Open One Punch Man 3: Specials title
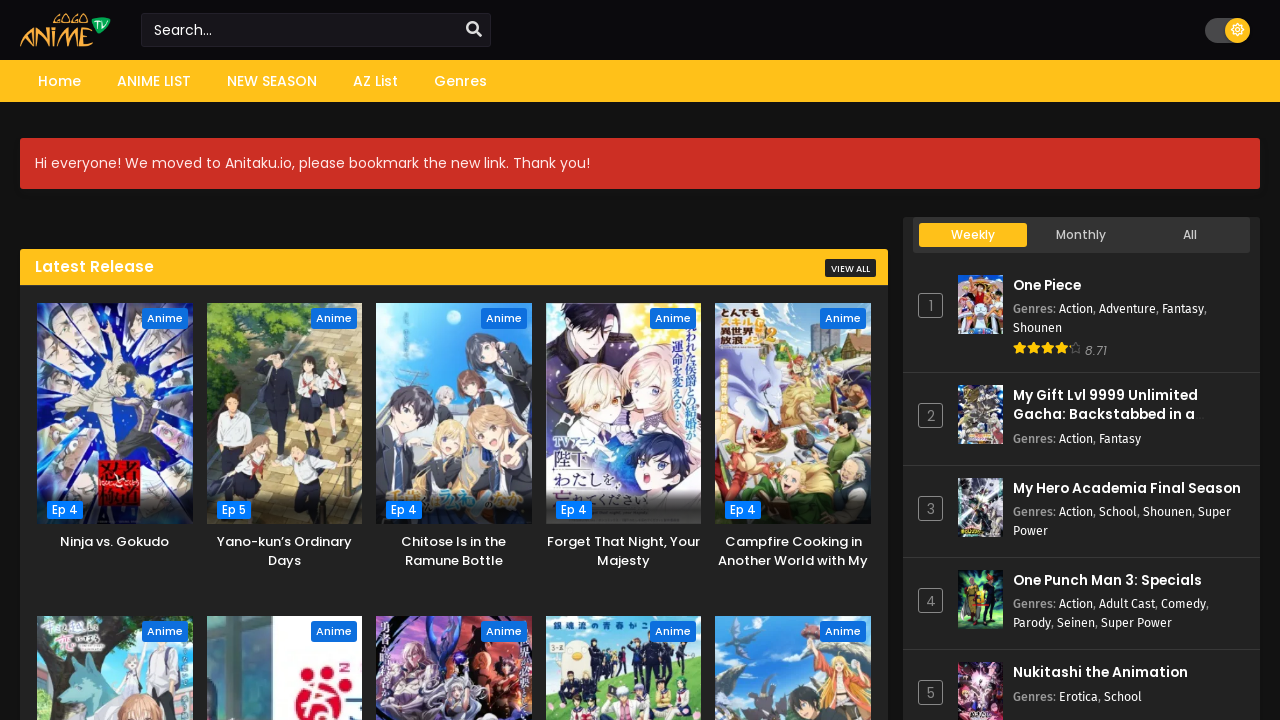1280x720 pixels. coord(1107,580)
